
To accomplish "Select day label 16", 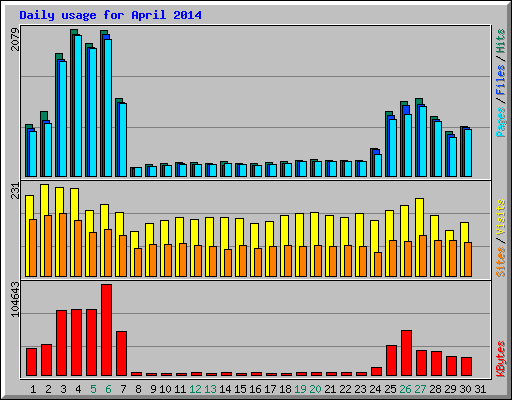I will (x=255, y=389).
